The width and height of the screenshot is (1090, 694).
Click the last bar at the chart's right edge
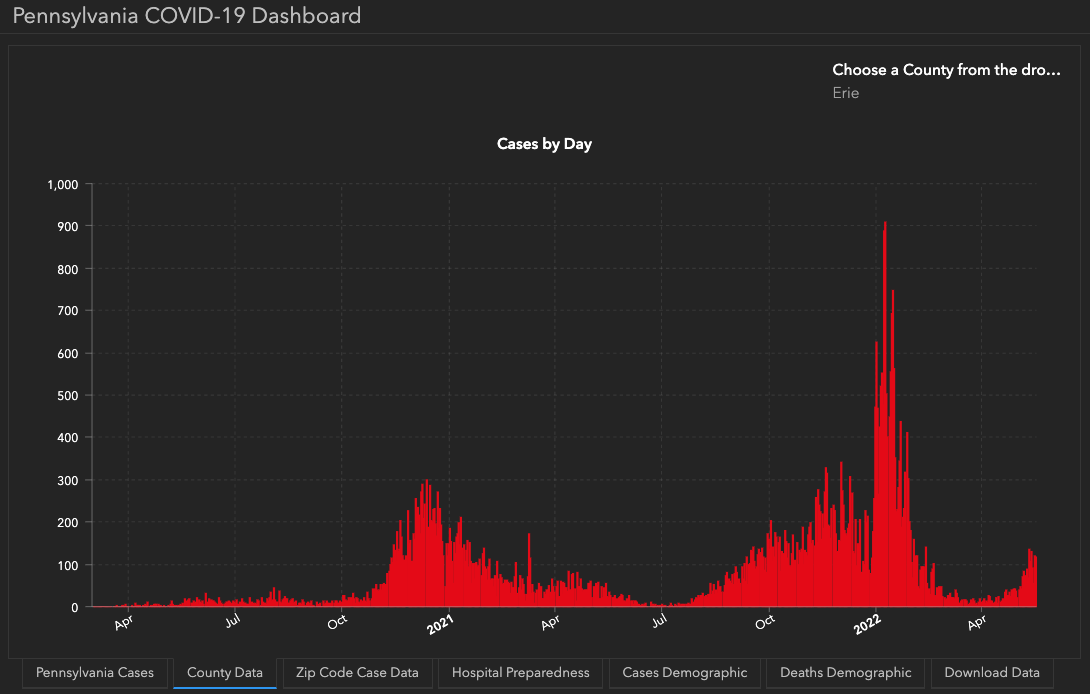tap(1035, 585)
